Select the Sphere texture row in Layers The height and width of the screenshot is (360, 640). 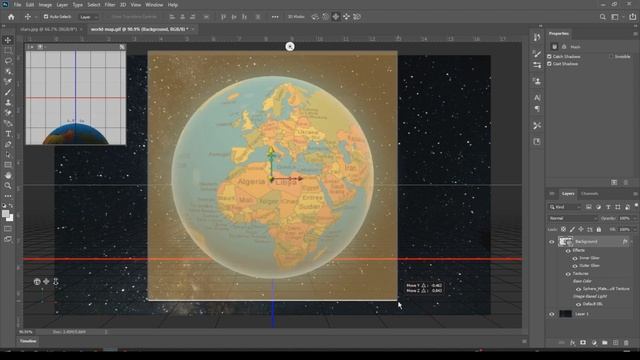tap(606, 289)
